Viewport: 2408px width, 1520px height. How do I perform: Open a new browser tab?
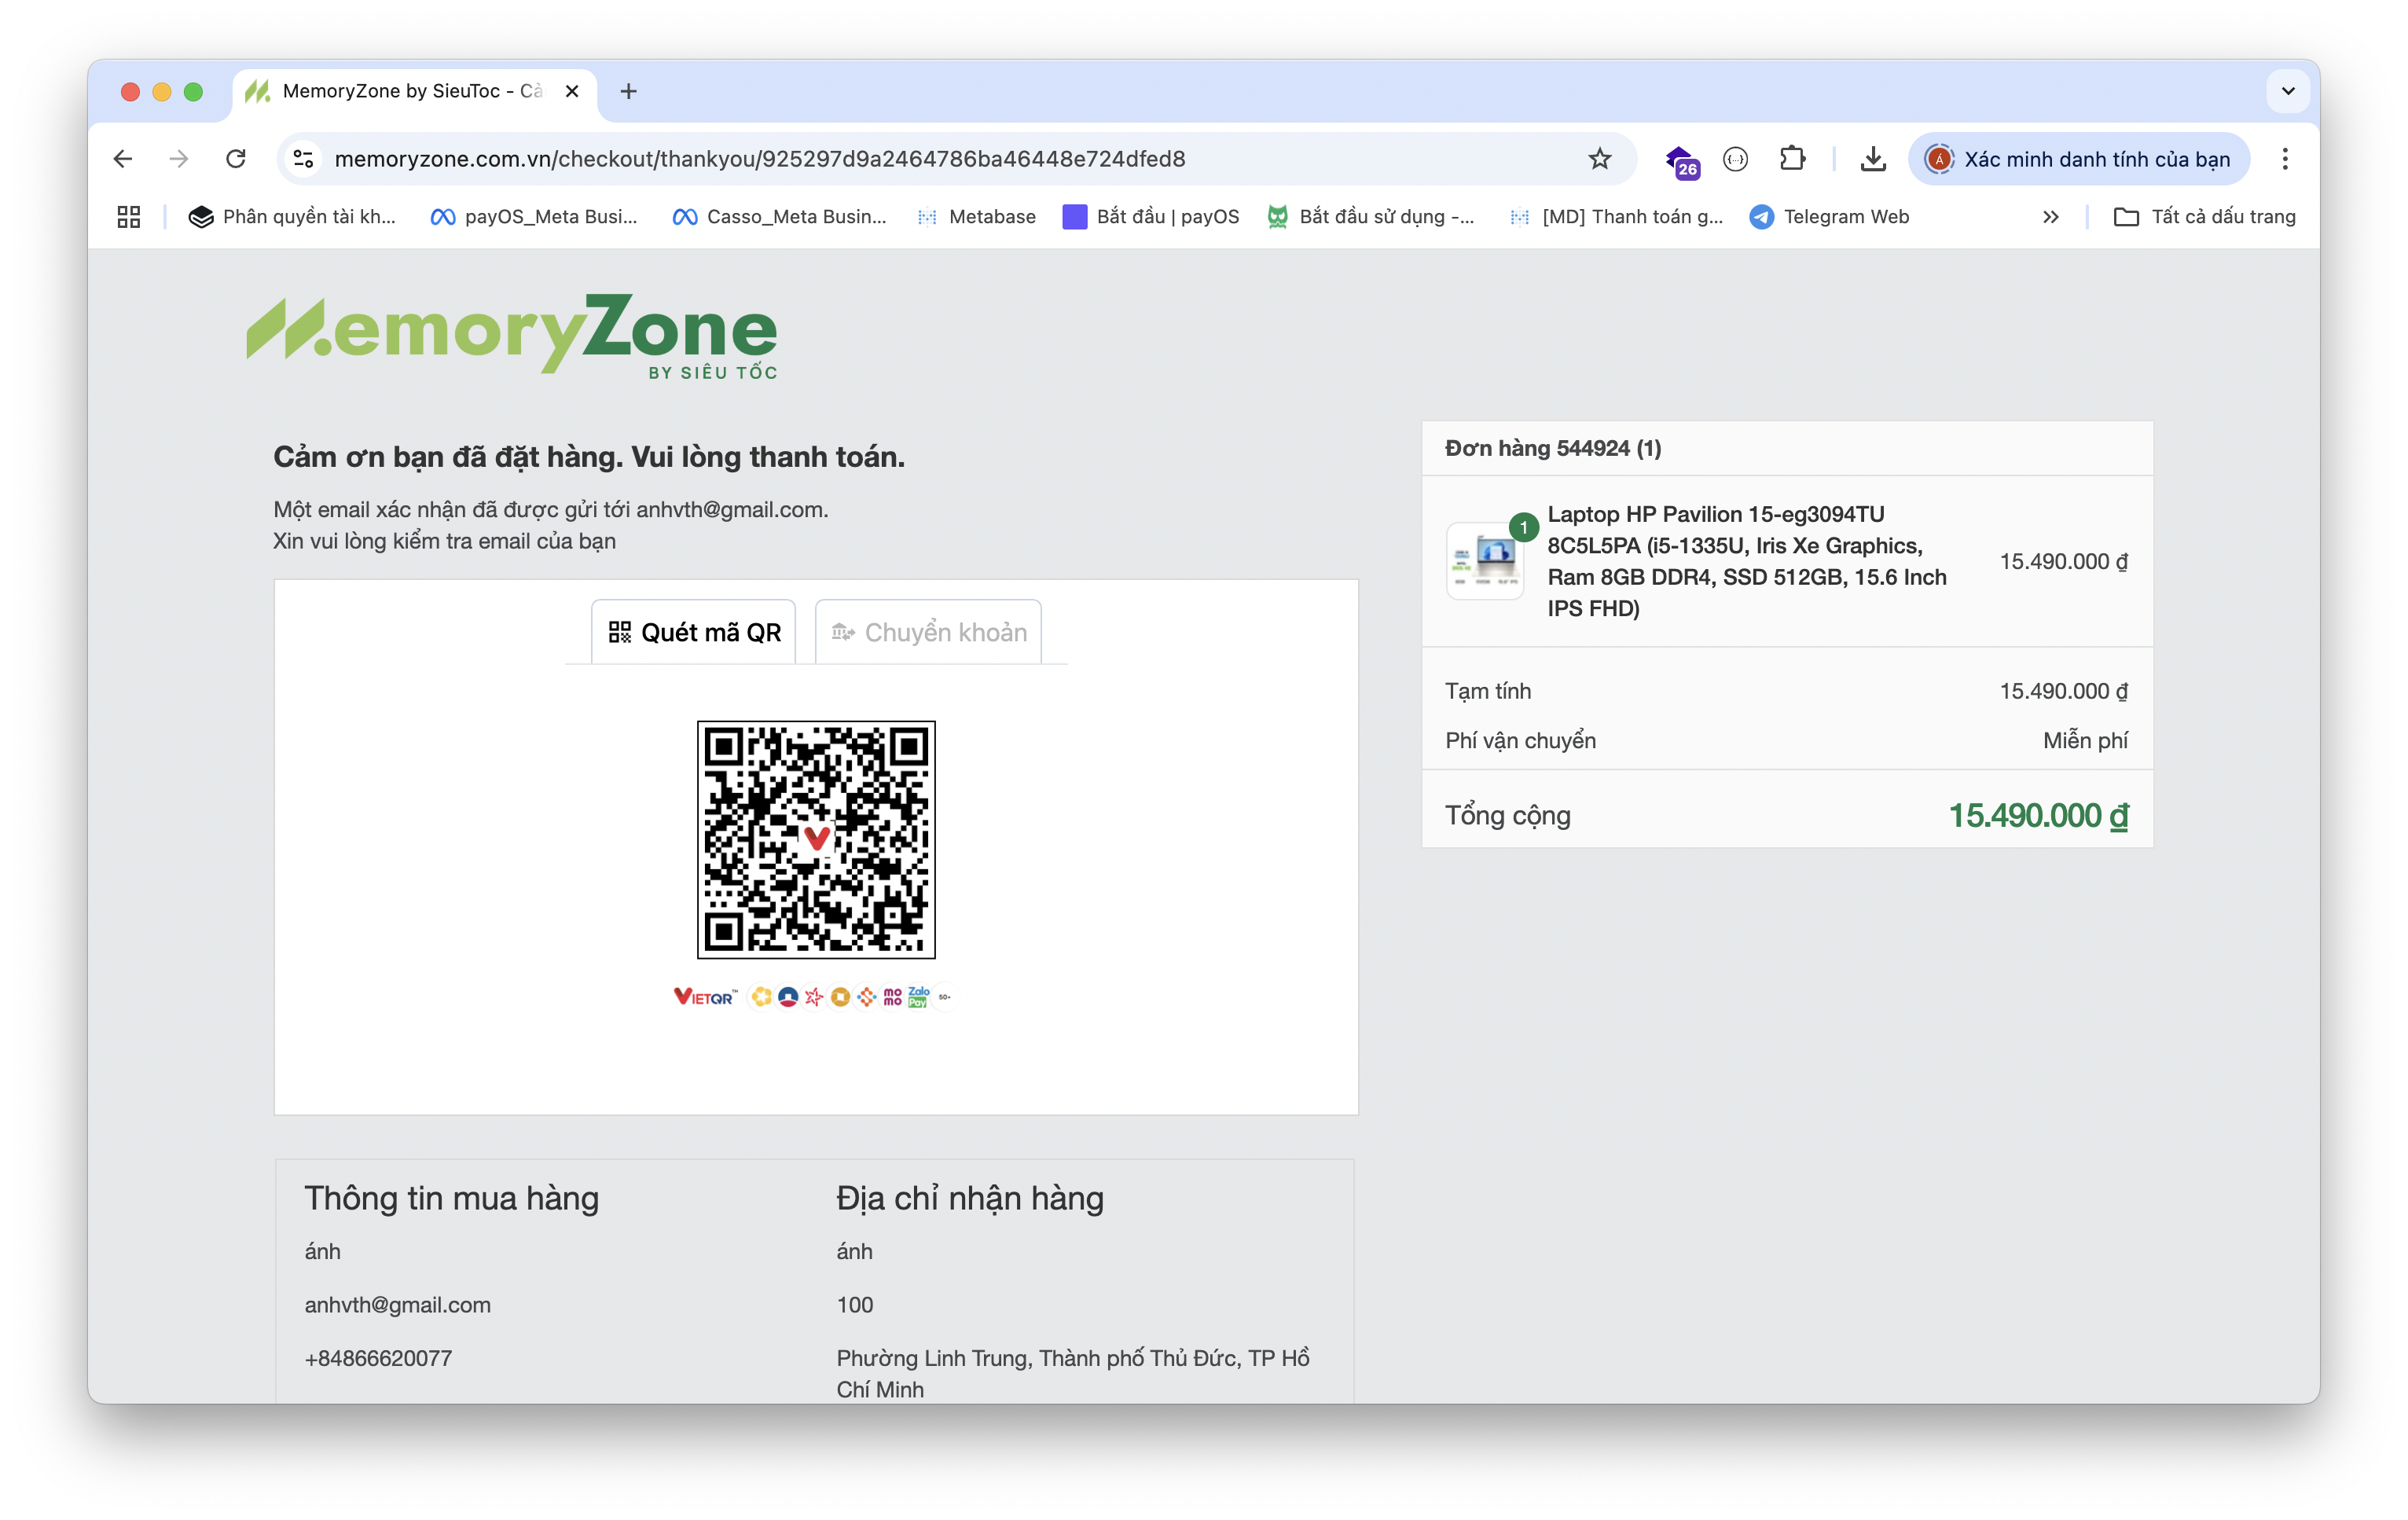628,92
